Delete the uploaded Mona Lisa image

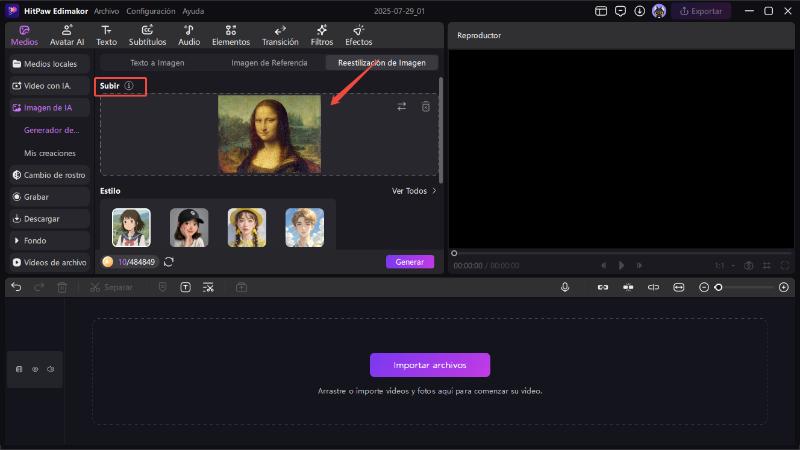pyautogui.click(x=426, y=106)
